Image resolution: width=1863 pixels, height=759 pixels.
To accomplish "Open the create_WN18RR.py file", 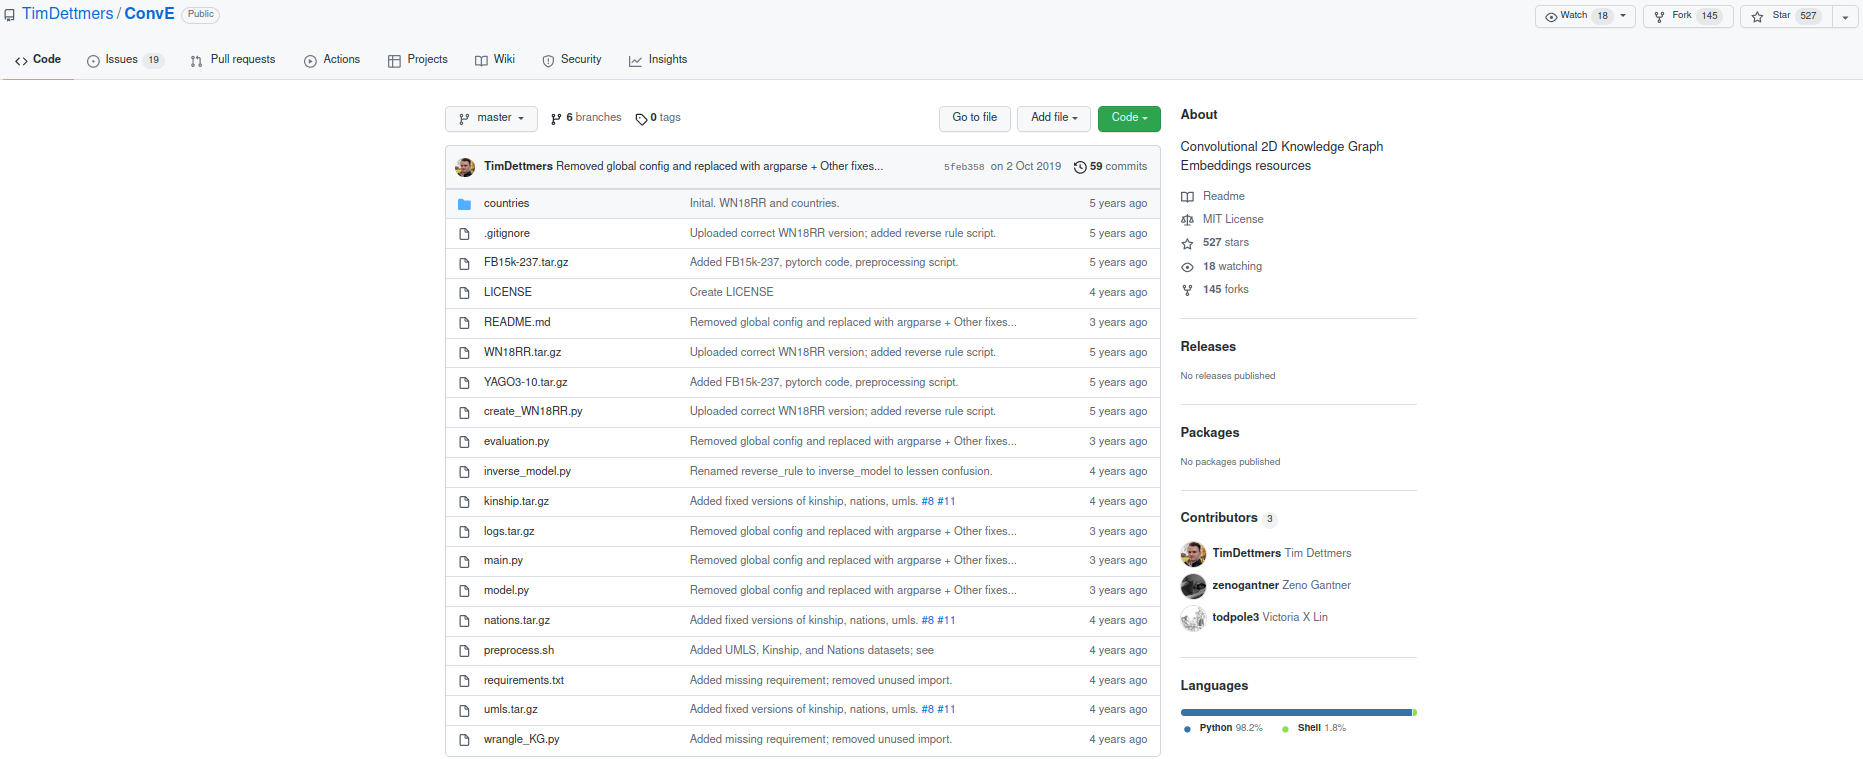I will pos(533,412).
